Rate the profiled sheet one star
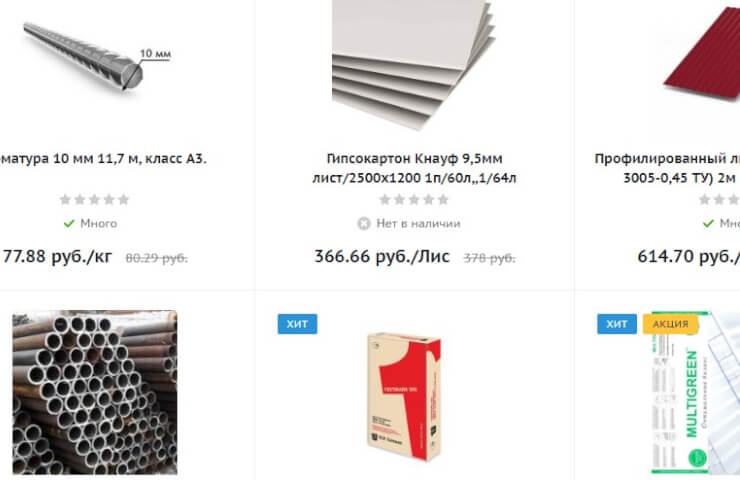The height and width of the screenshot is (480, 740). (705, 200)
